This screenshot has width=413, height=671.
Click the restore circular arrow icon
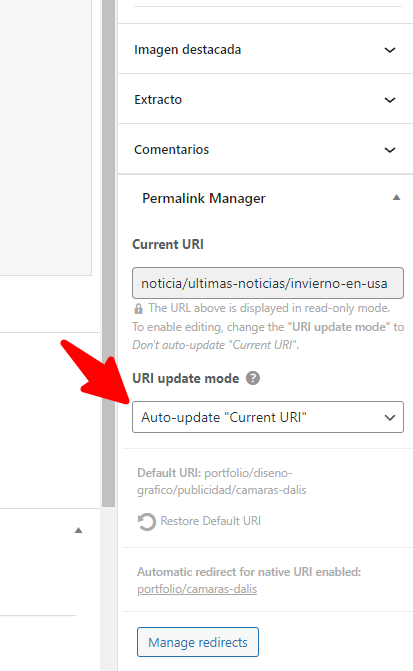146,522
